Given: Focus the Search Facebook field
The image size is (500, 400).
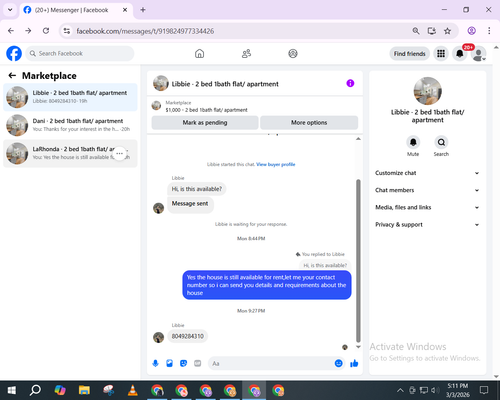Looking at the screenshot, I should click(x=80, y=53).
